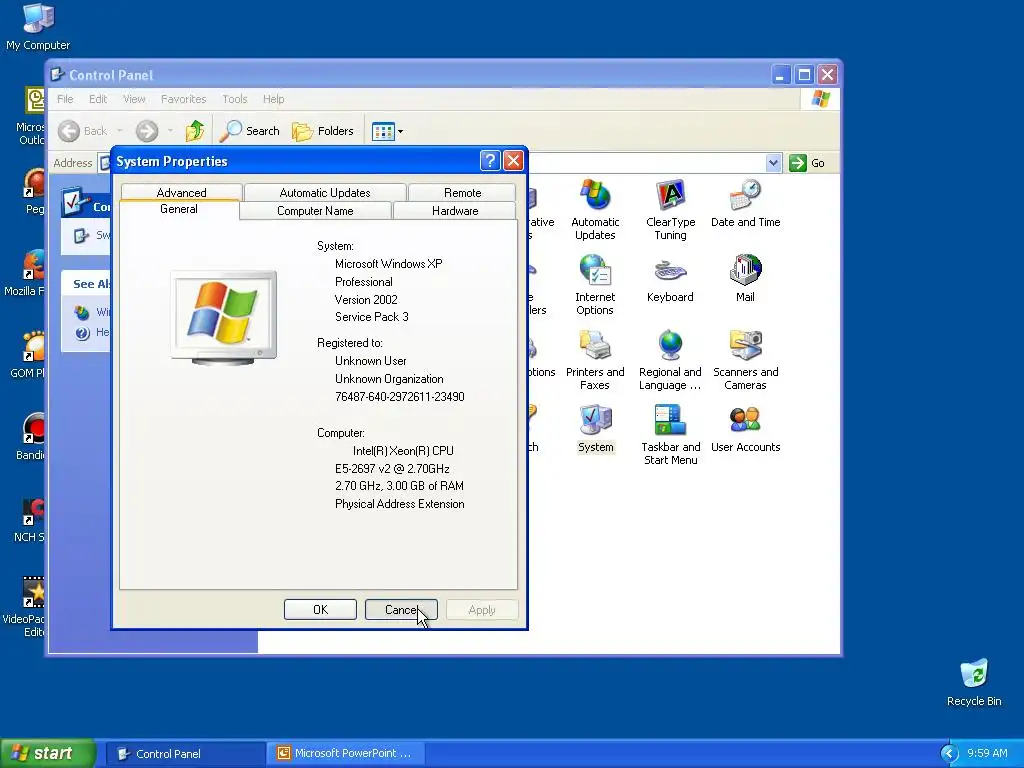Click the Start button
Screen dimensions: 1024x768
tap(48, 753)
